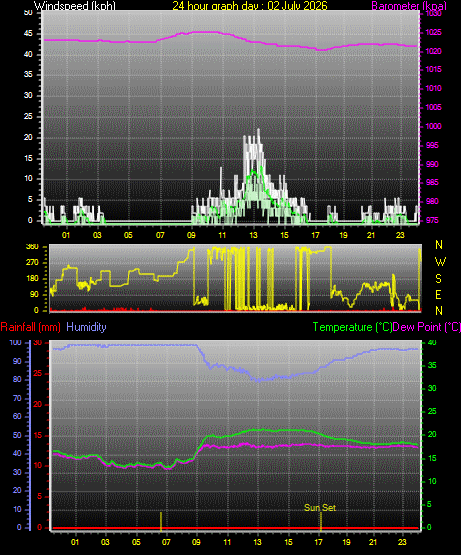The width and height of the screenshot is (461, 555).
Task: Click hour "21" under the temperature chart
Action: (x=373, y=542)
